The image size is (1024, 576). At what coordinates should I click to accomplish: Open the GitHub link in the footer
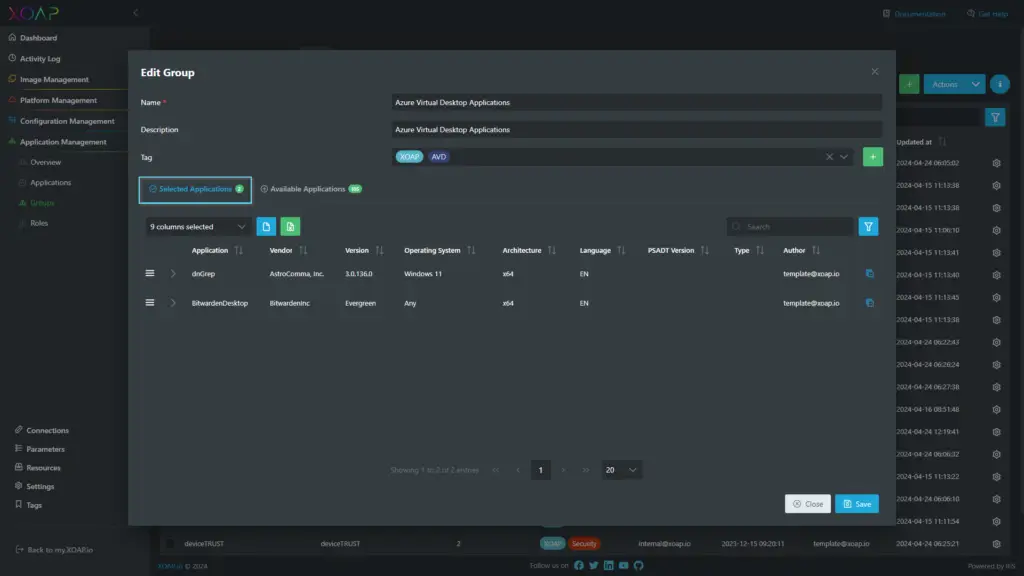pos(639,566)
